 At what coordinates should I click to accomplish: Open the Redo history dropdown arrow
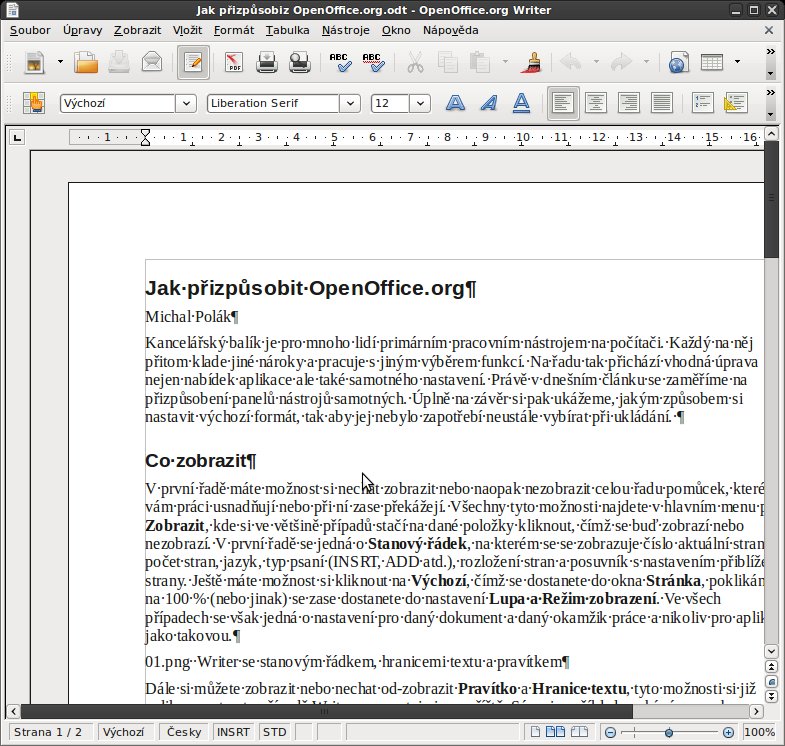pyautogui.click(x=646, y=62)
